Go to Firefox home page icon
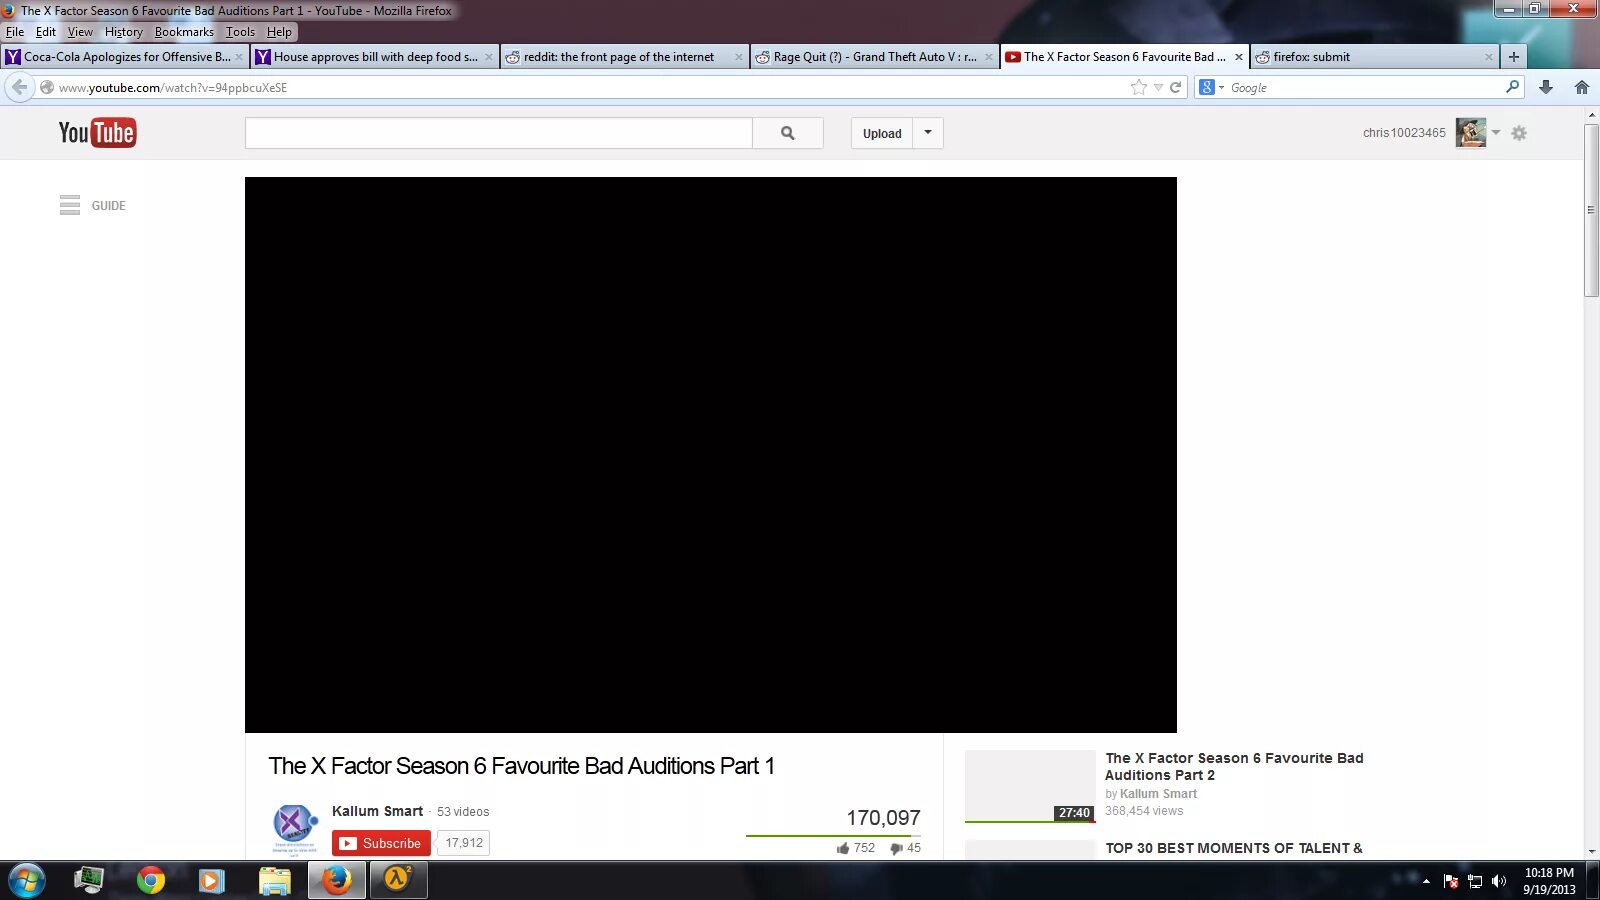Screen dimensions: 1600x900 (1582, 87)
